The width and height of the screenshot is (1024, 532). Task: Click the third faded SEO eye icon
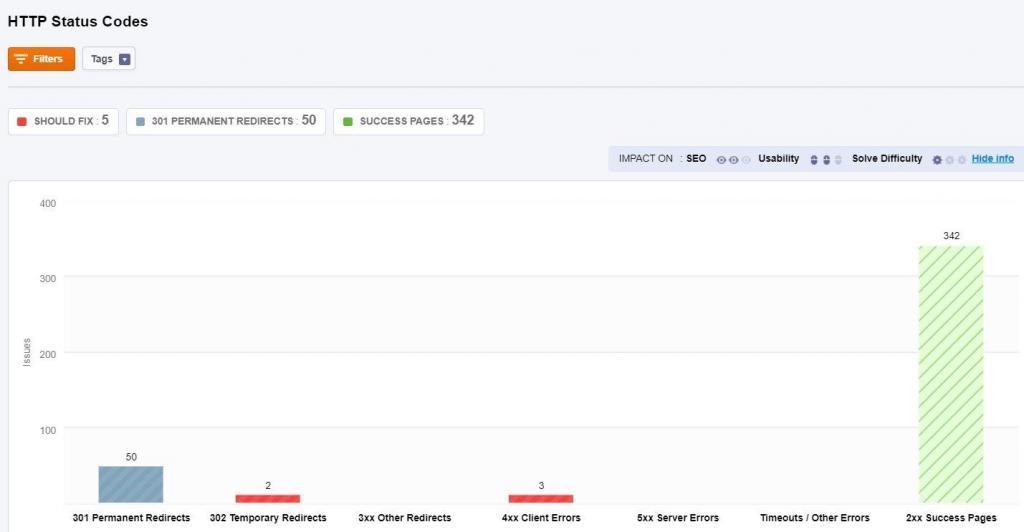[x=746, y=160]
